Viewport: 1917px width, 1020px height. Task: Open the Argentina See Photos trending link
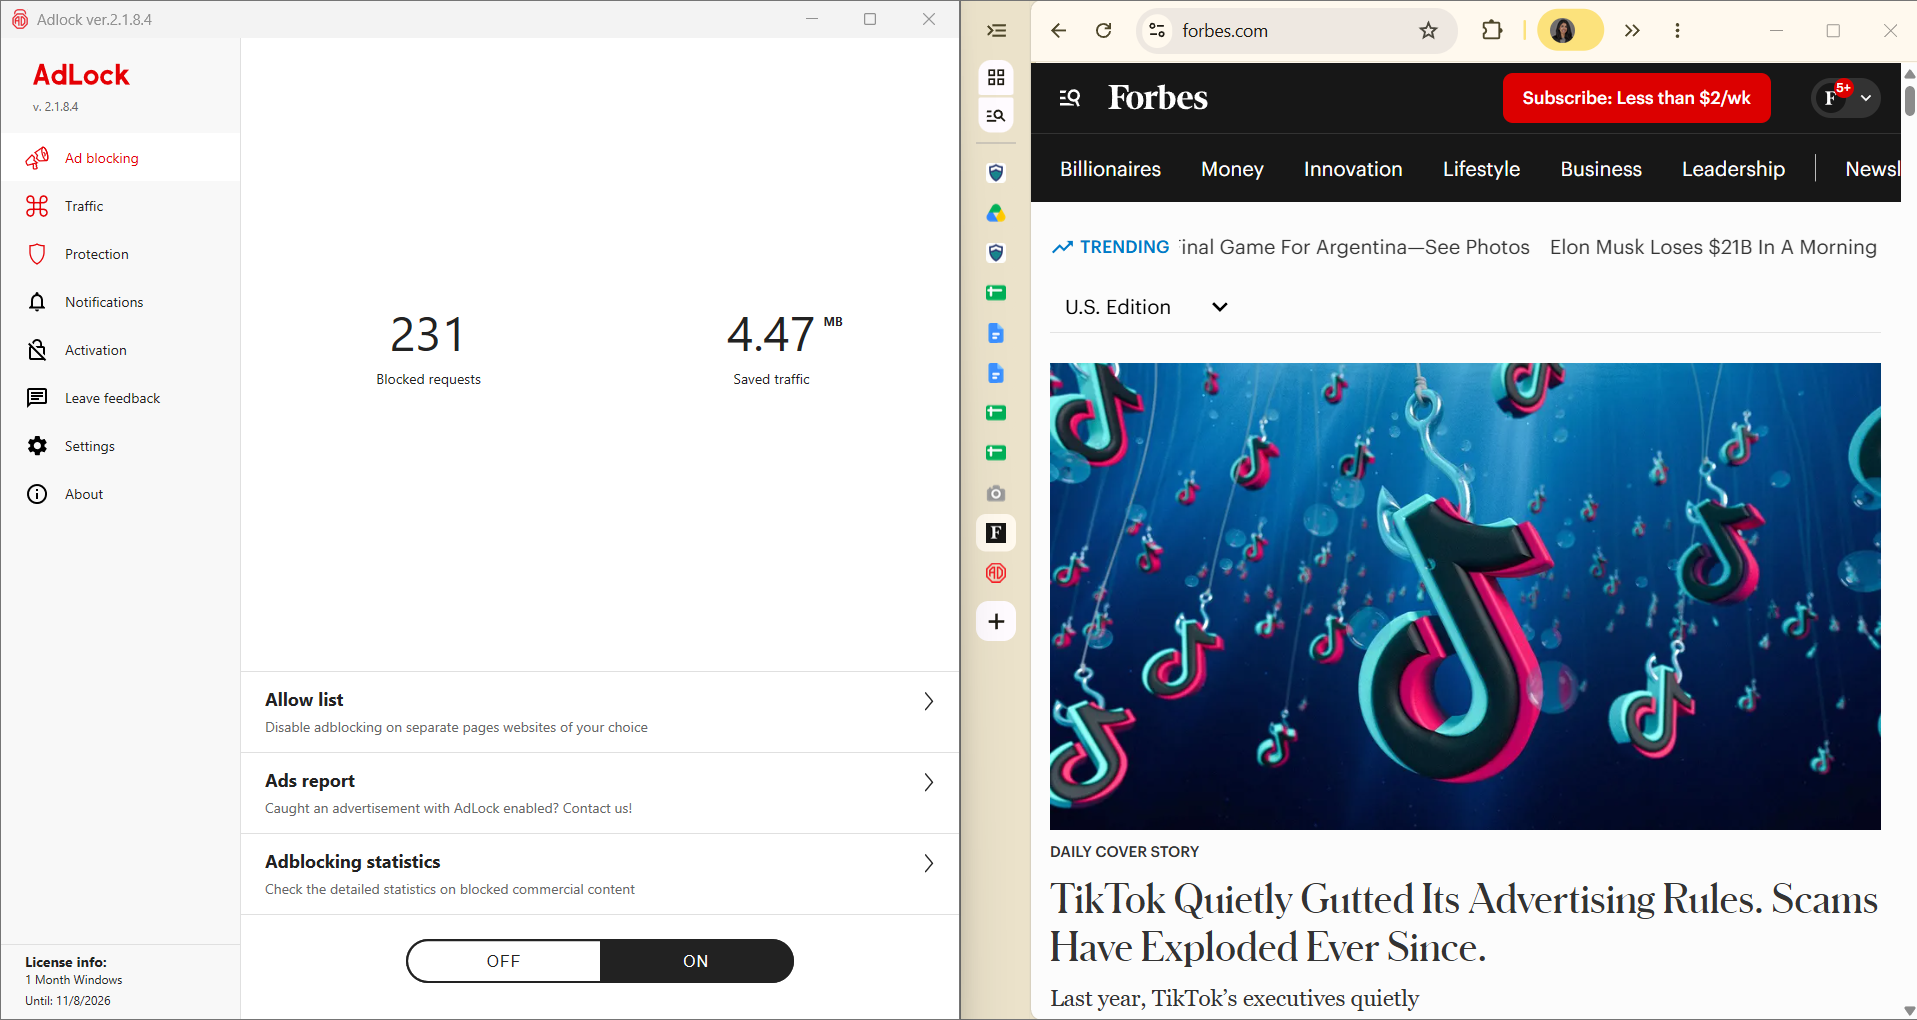click(x=1355, y=247)
